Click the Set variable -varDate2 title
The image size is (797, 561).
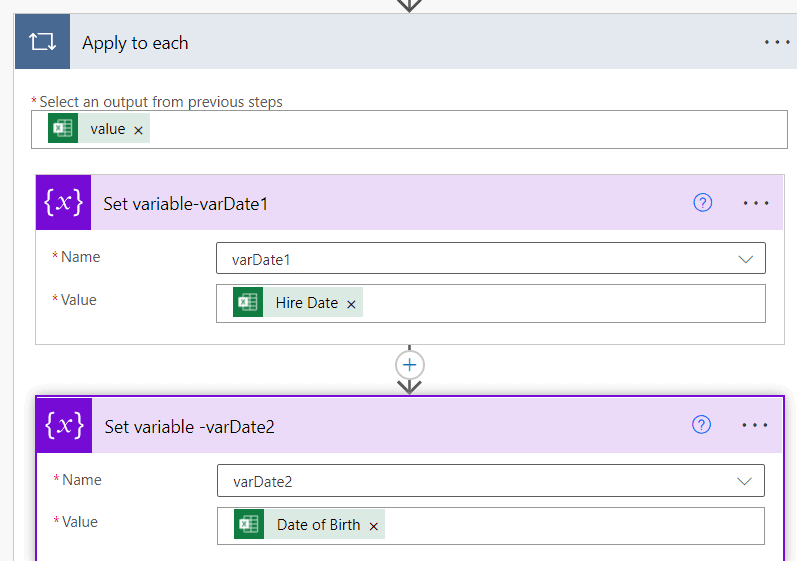click(190, 427)
